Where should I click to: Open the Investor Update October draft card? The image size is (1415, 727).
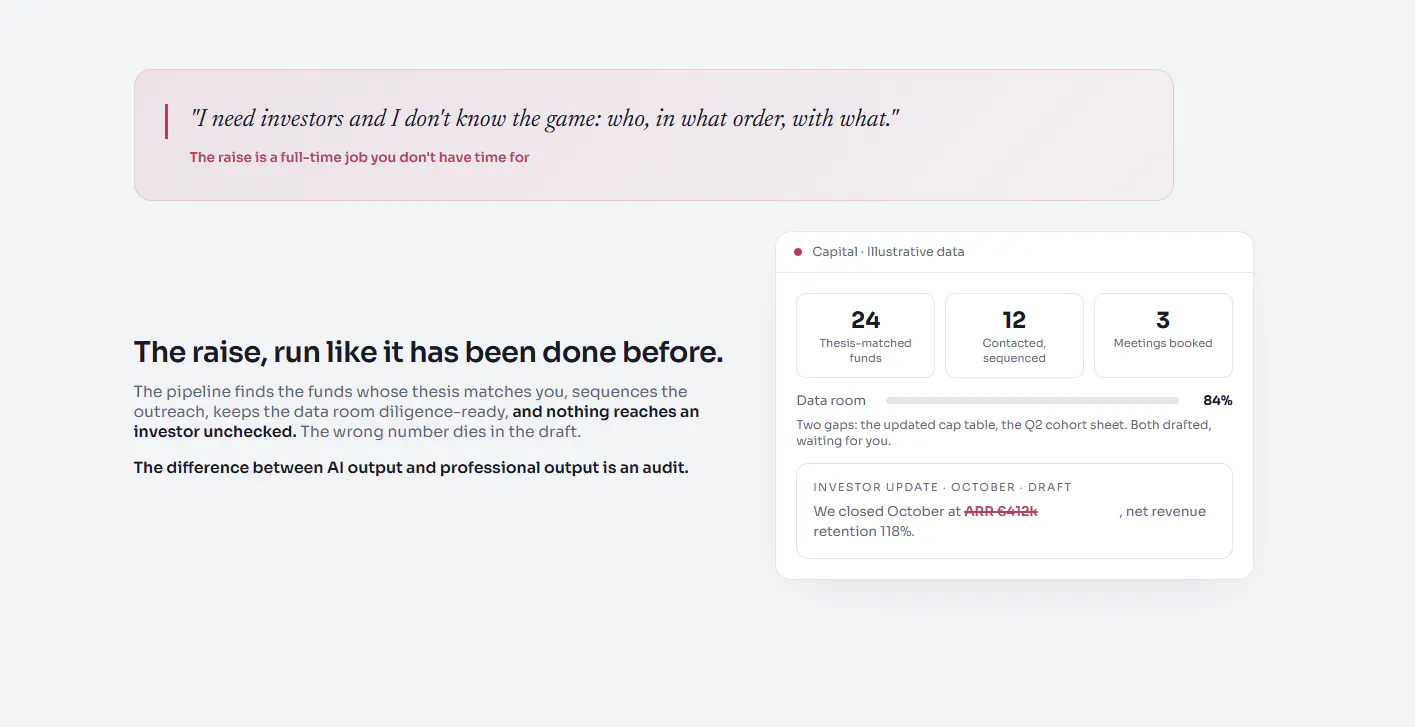point(1014,511)
